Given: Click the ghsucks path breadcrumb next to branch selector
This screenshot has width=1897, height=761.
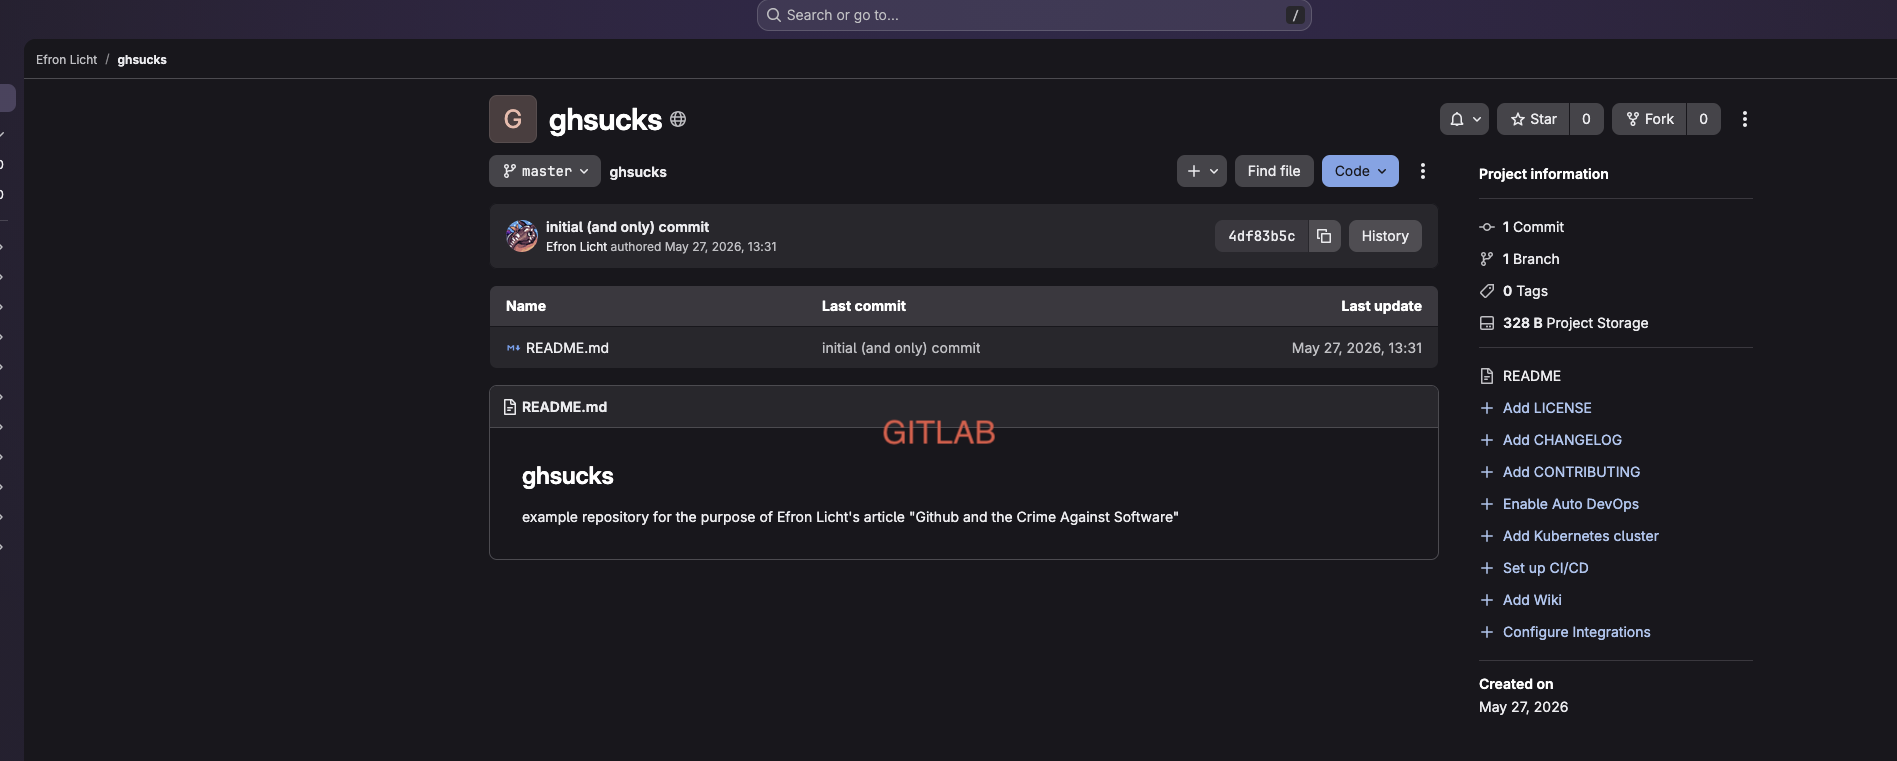Looking at the screenshot, I should coord(638,172).
